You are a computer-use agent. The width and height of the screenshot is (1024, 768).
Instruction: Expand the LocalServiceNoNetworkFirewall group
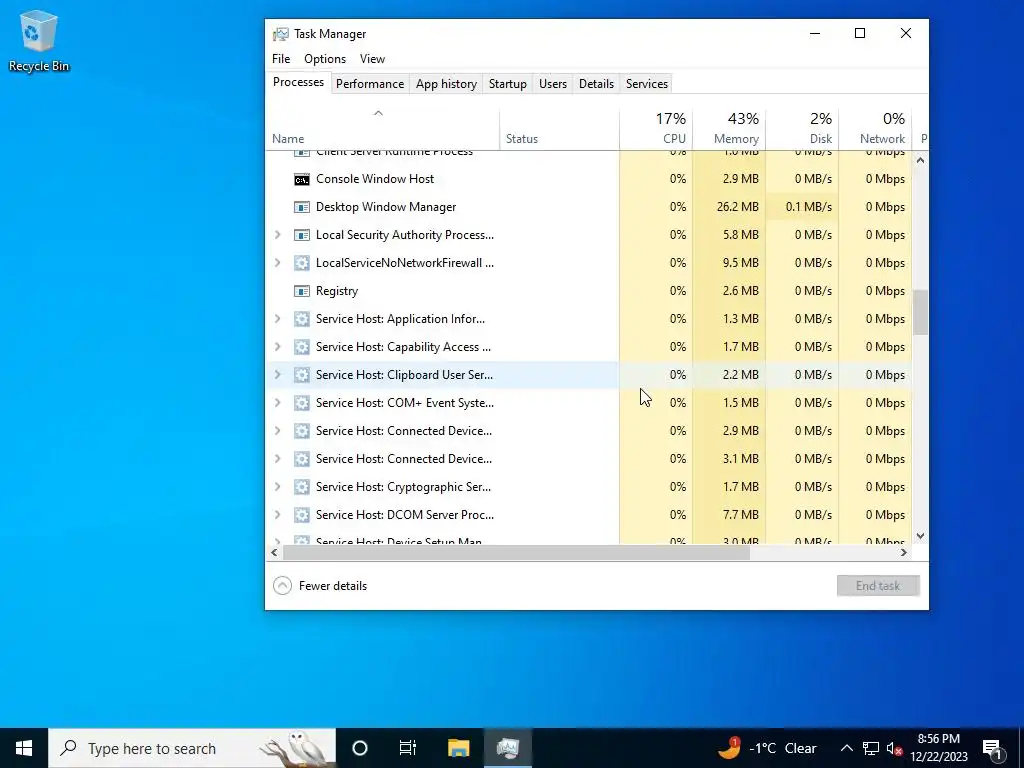[278, 263]
